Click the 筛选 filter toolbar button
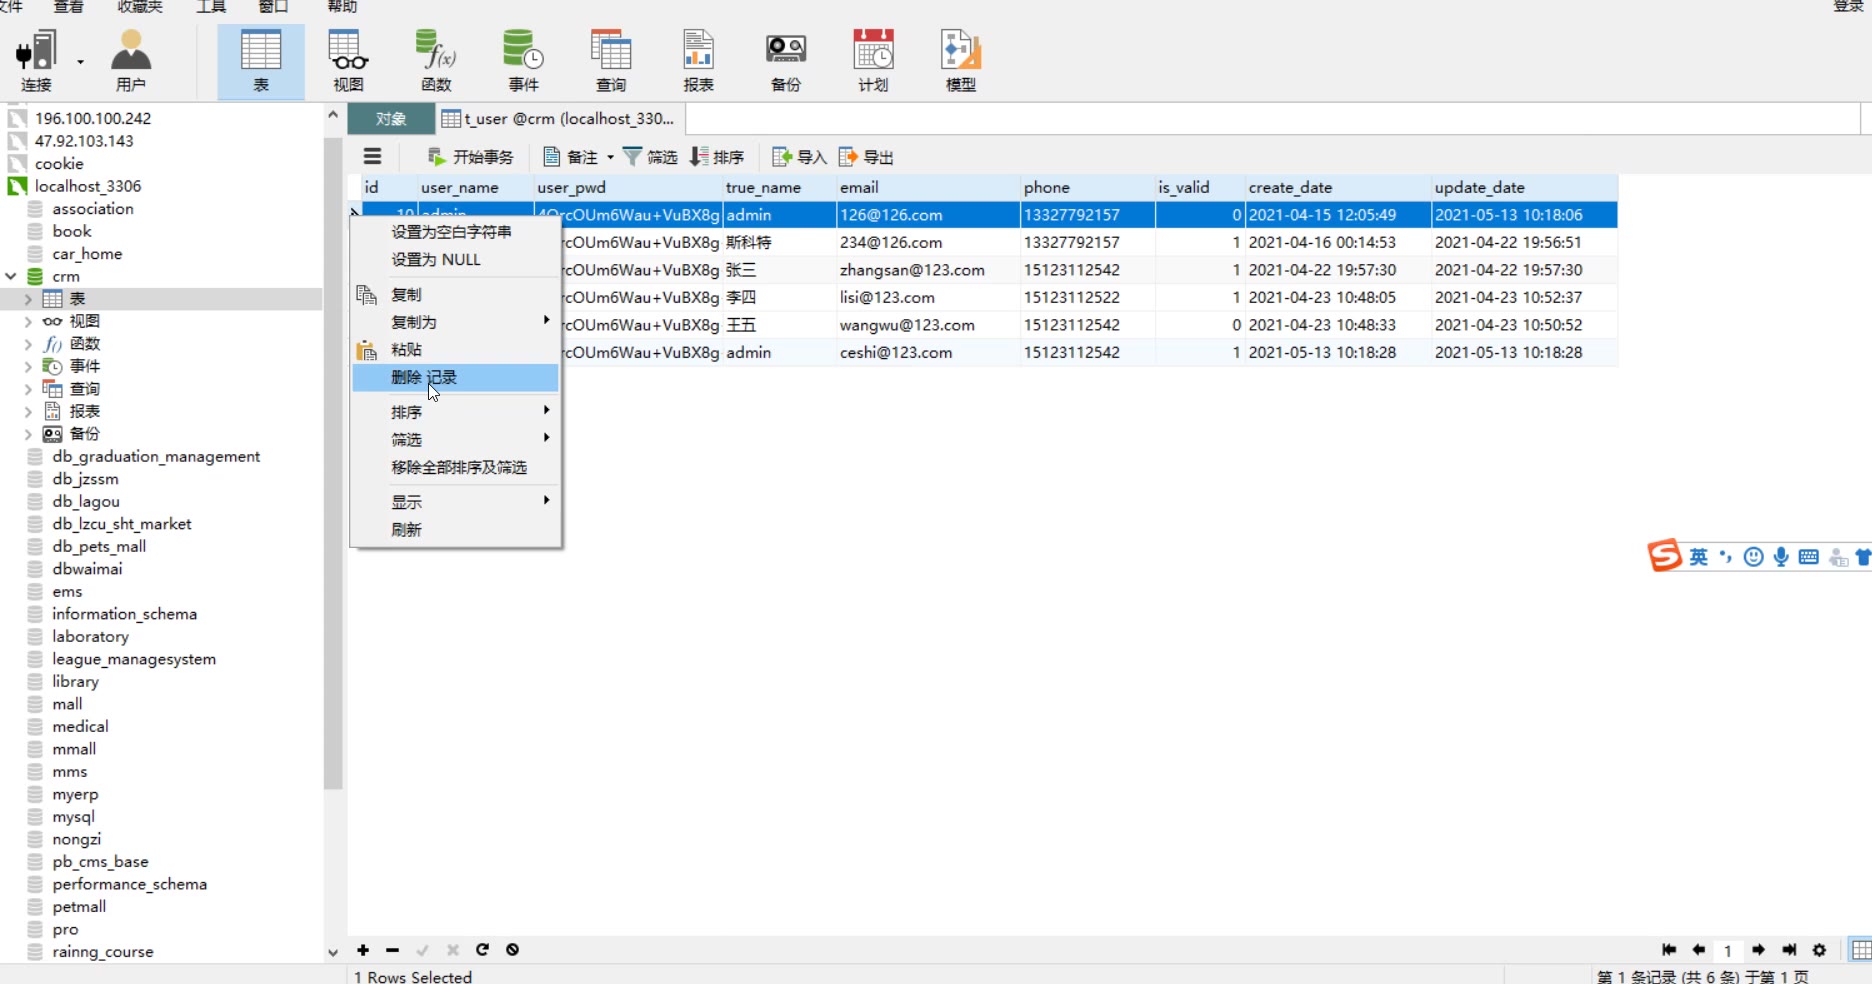This screenshot has height=984, width=1872. [x=650, y=157]
